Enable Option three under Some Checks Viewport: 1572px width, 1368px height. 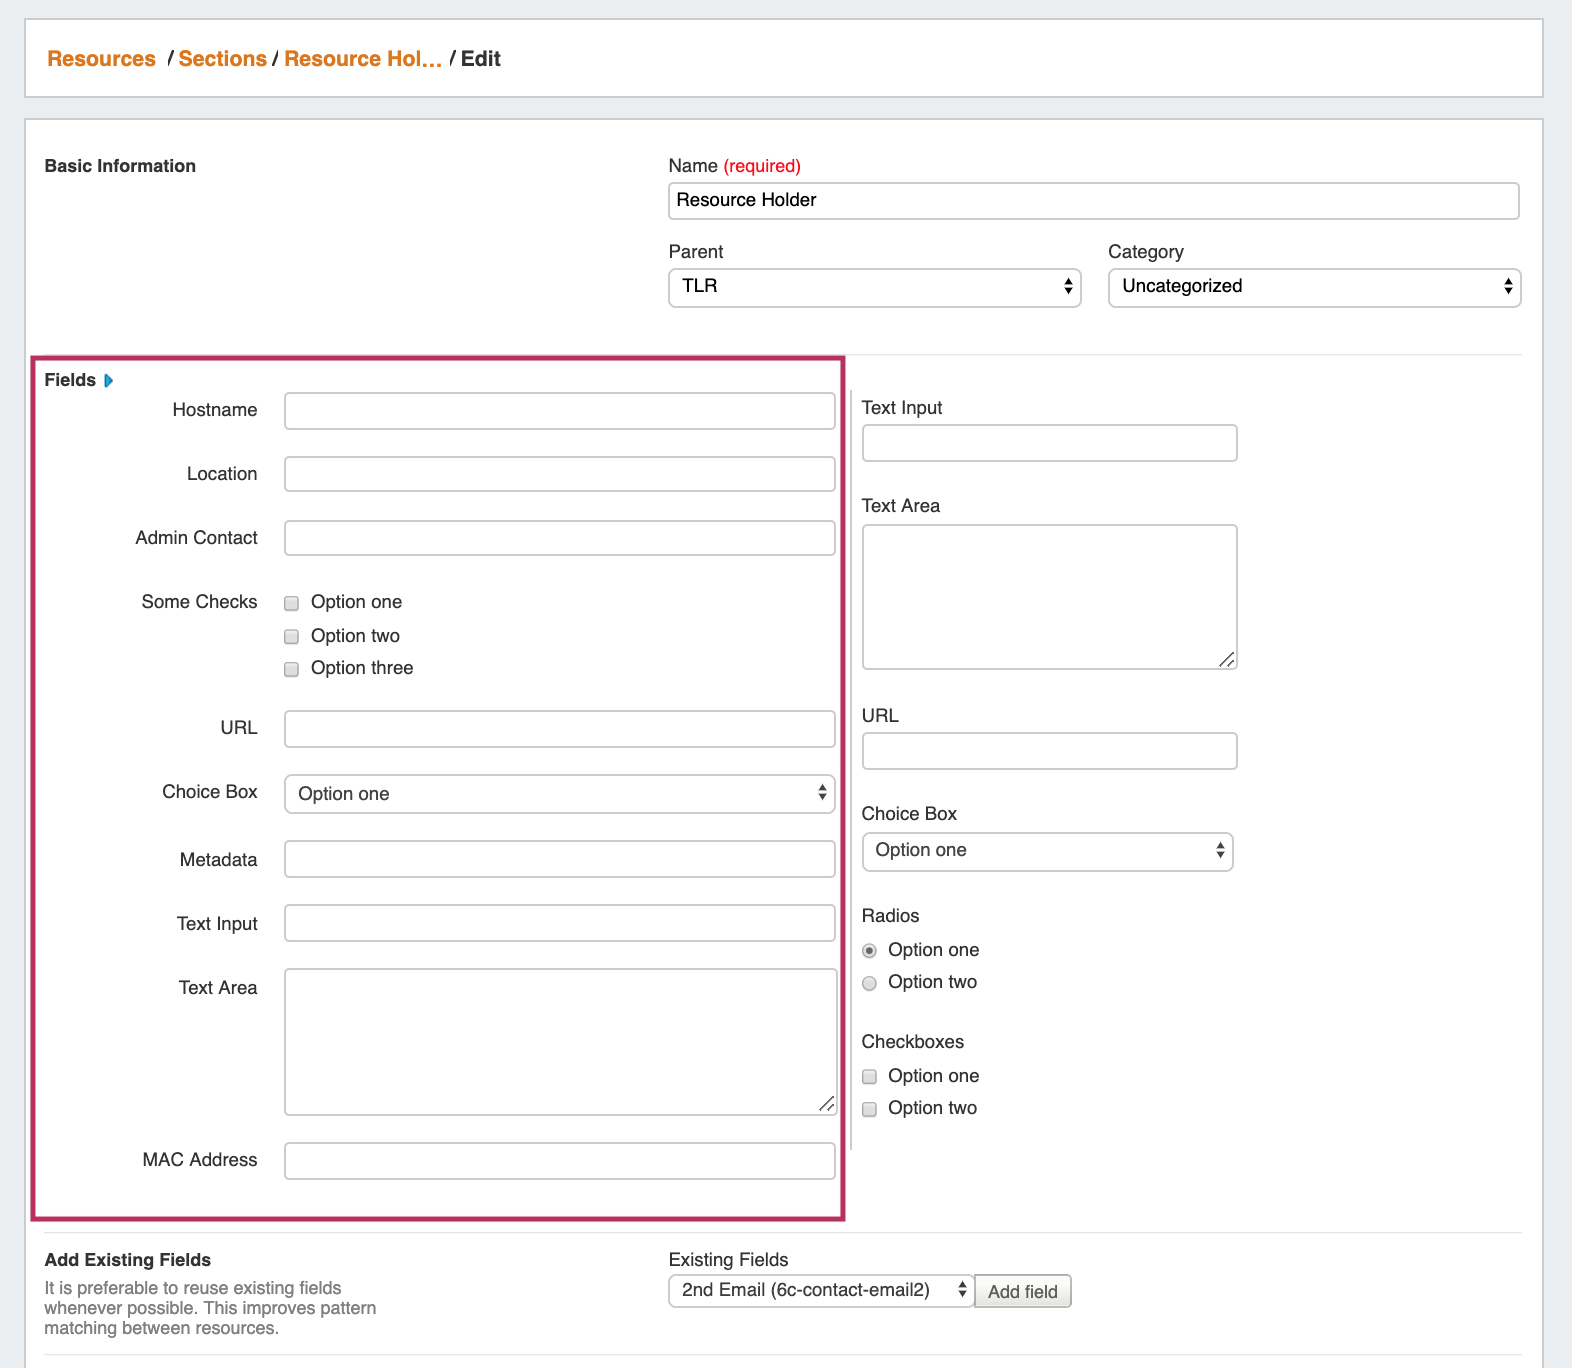tap(292, 669)
